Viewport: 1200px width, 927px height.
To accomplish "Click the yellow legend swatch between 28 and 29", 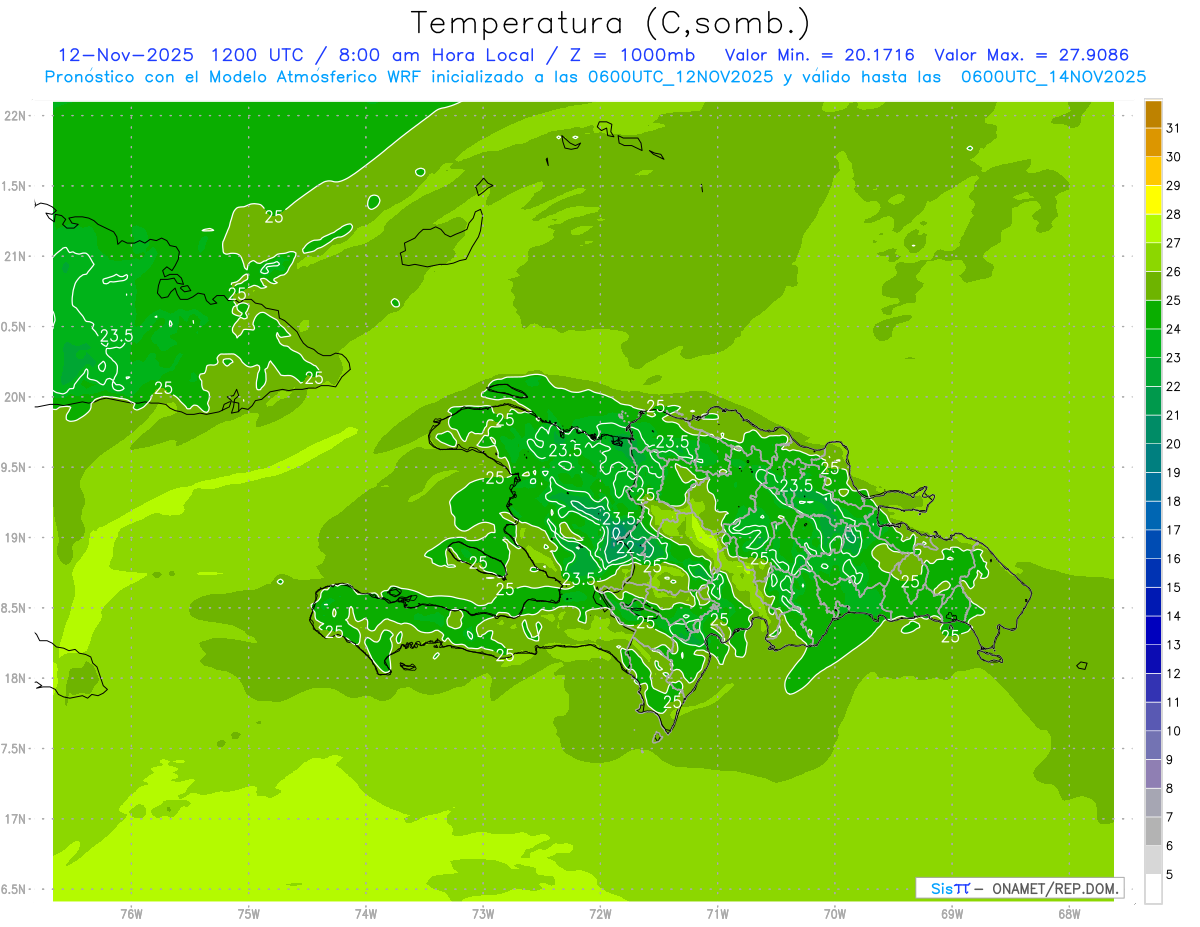I will click(x=1153, y=200).
